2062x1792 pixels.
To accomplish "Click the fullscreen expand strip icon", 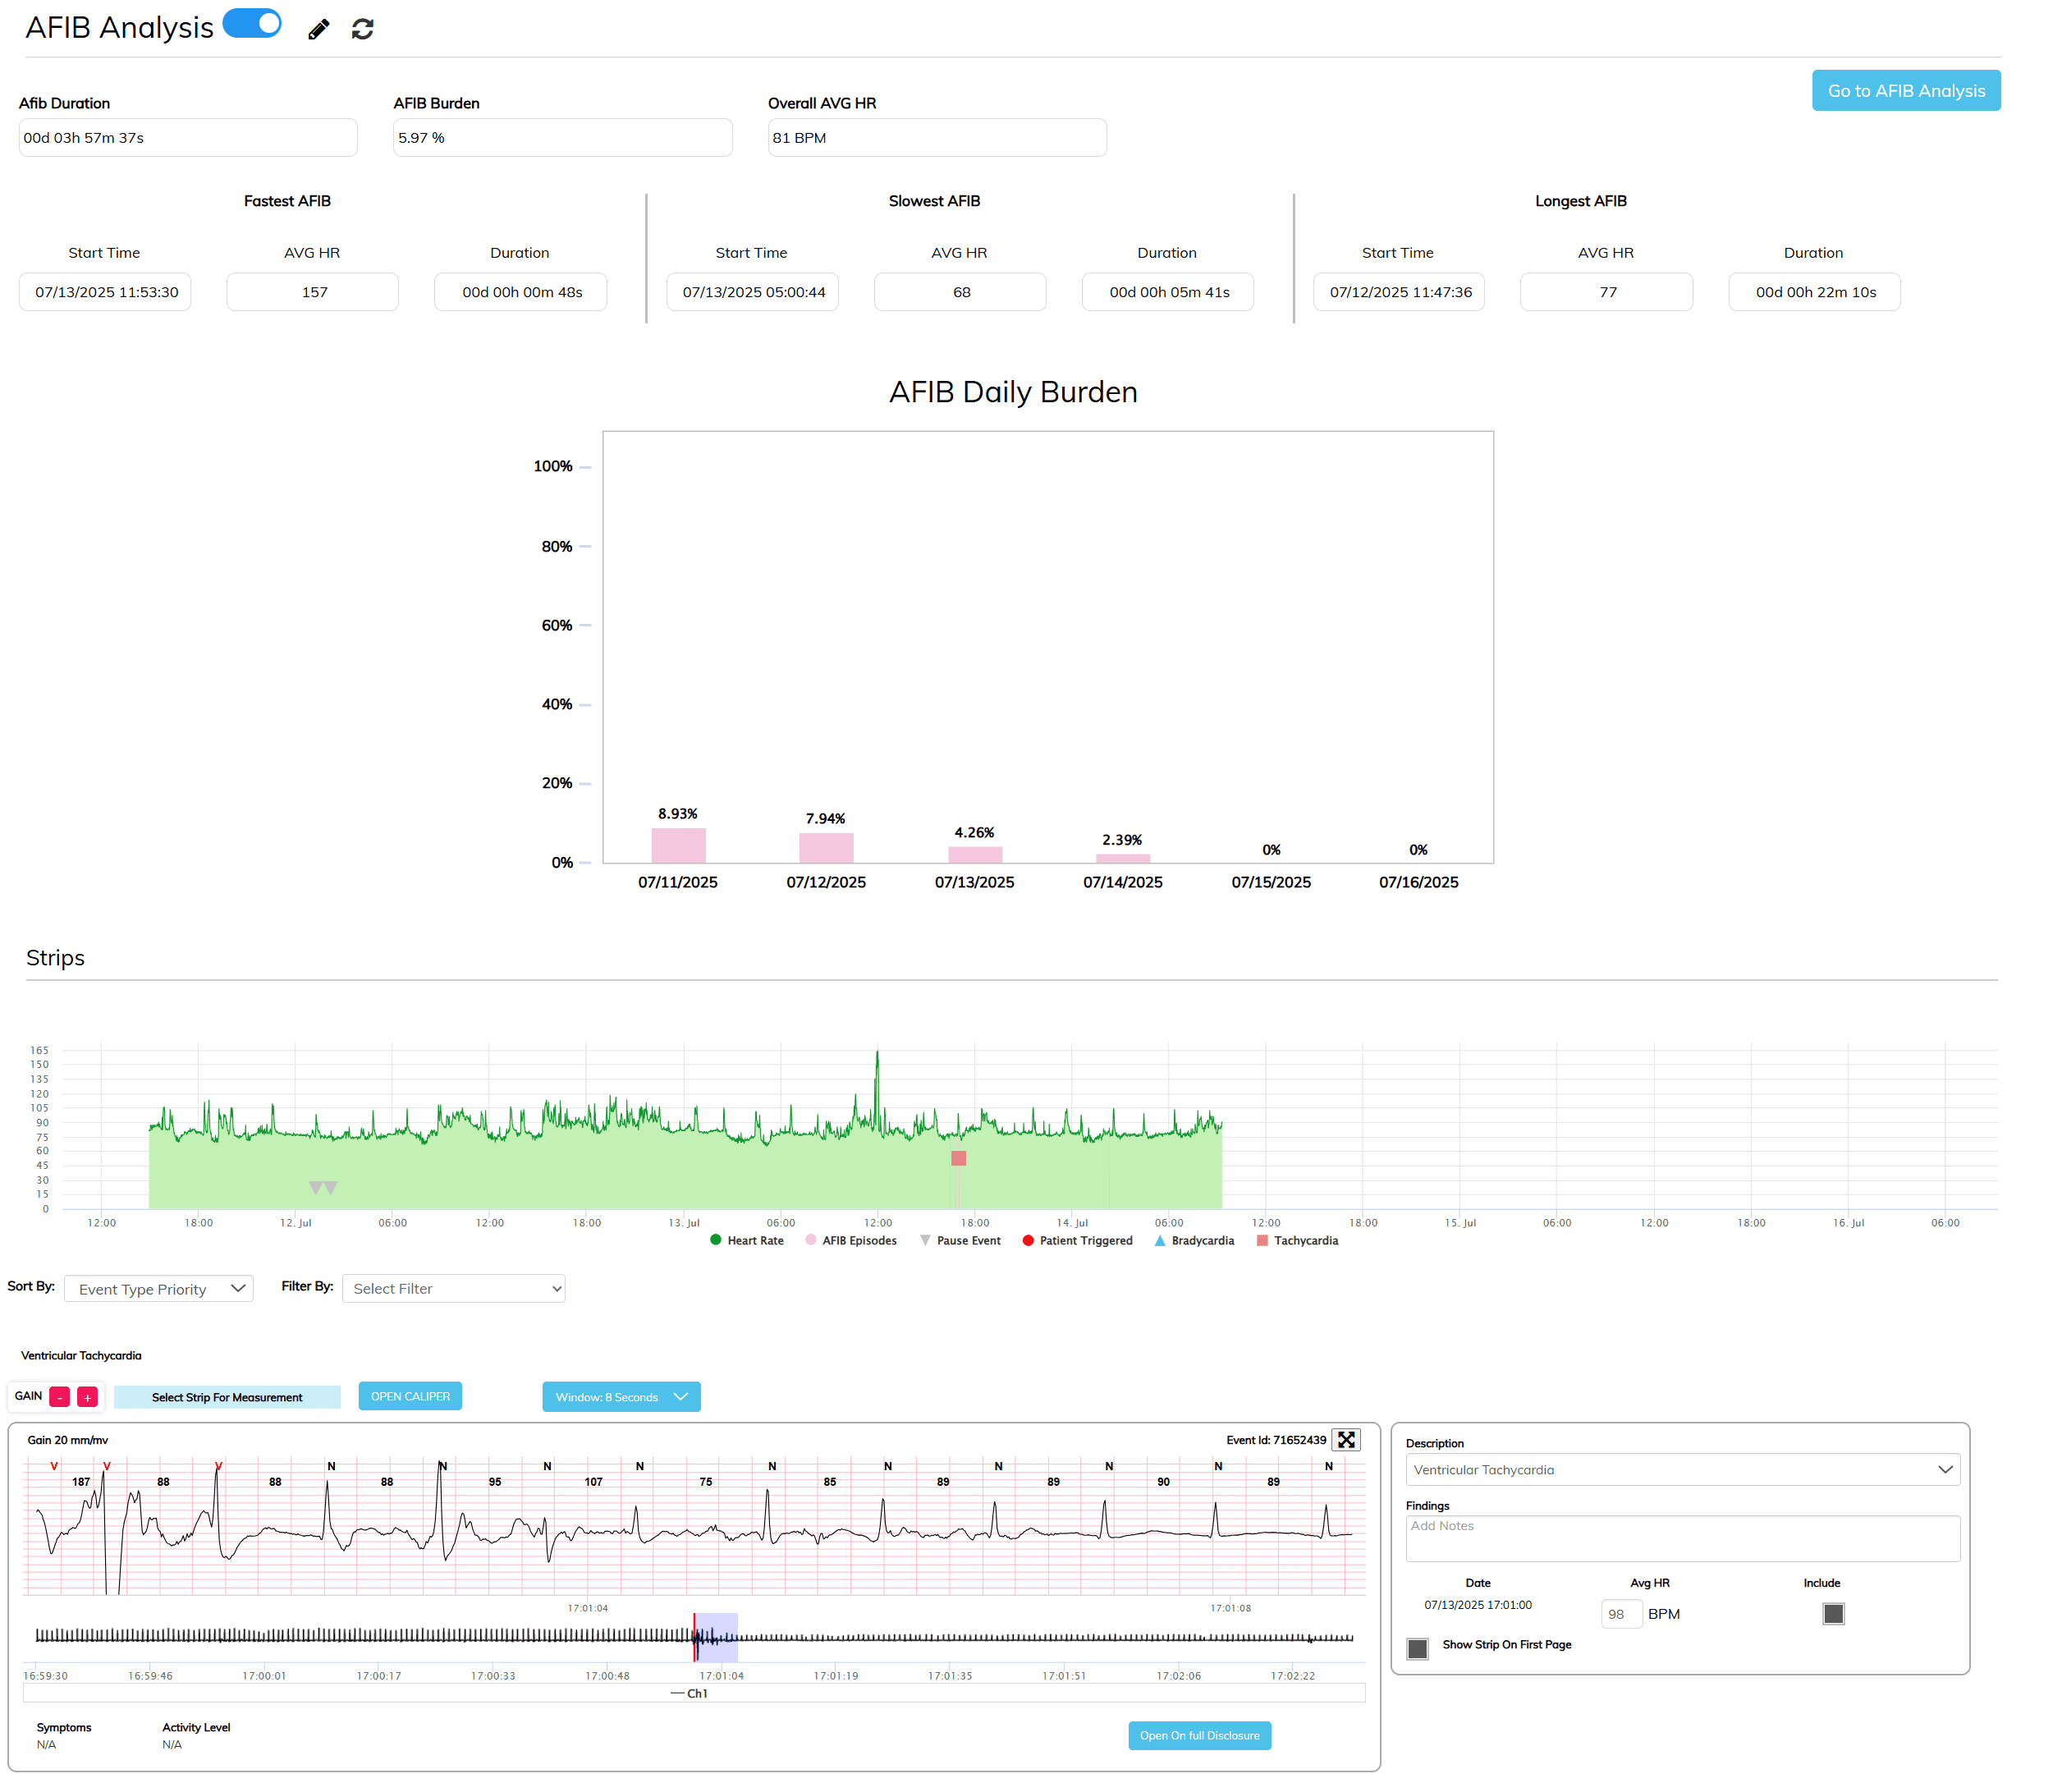I will pyautogui.click(x=1346, y=1440).
